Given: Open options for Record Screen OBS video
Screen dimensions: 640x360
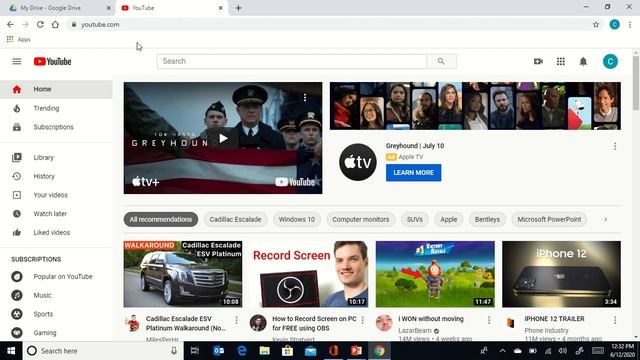Looking at the screenshot, I should (x=362, y=320).
